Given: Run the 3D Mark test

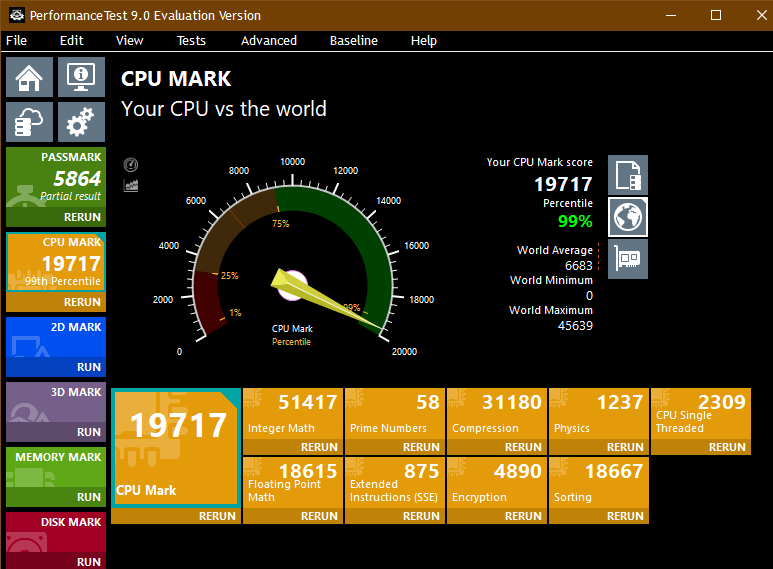Looking at the screenshot, I should 56,432.
